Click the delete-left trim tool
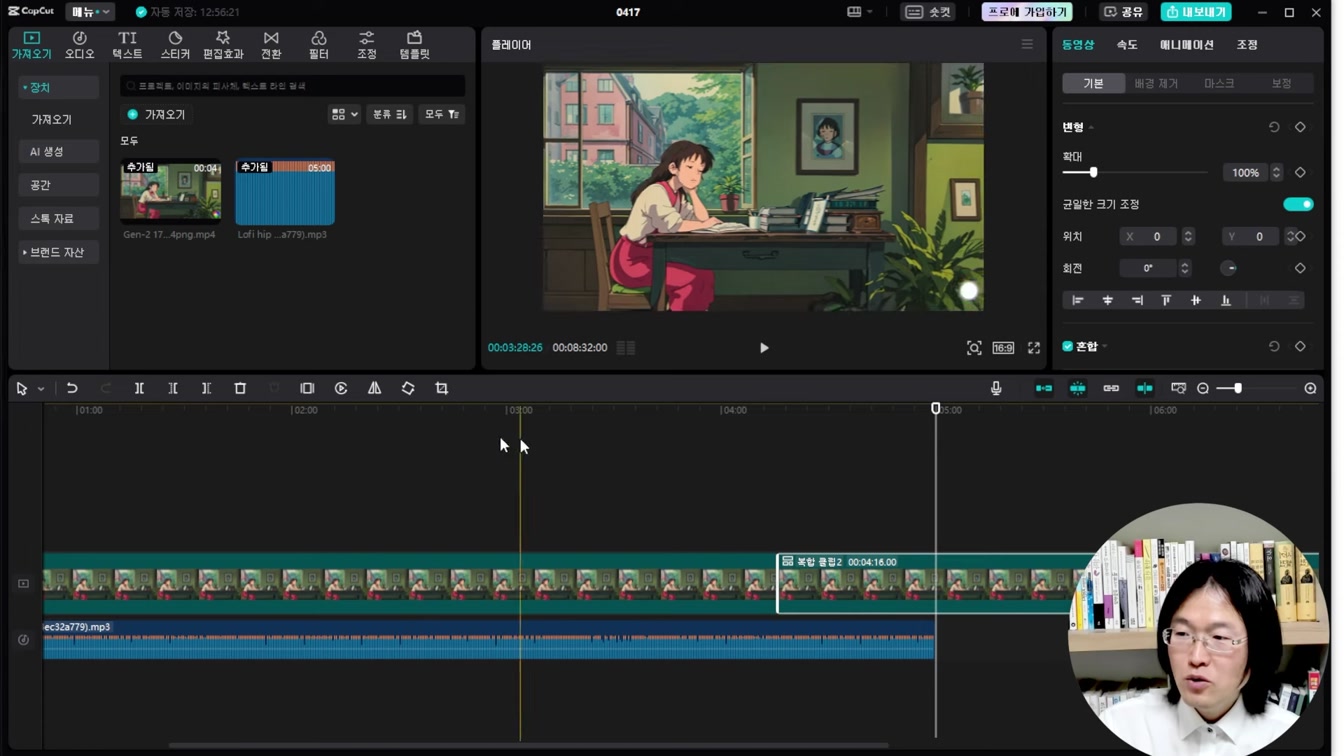This screenshot has height=756, width=1344. 173,388
